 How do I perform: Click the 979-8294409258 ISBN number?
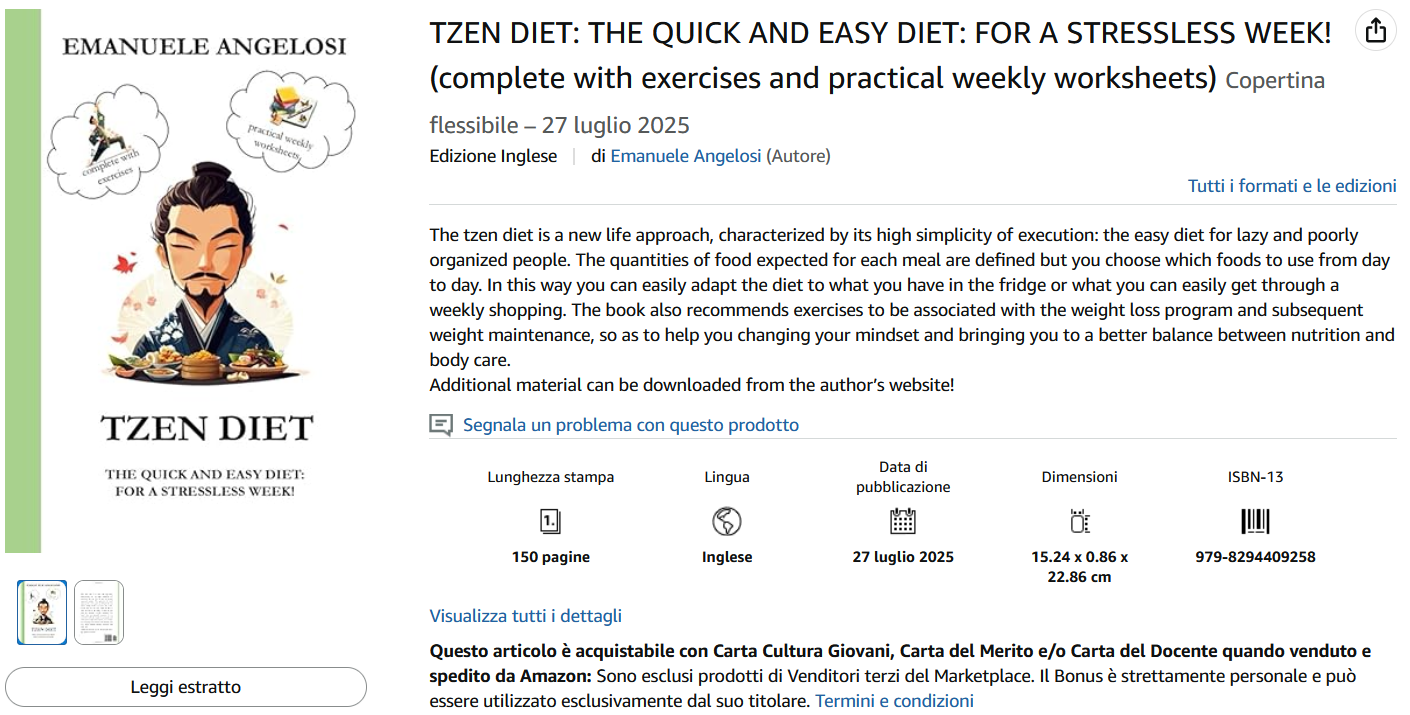tap(1255, 557)
